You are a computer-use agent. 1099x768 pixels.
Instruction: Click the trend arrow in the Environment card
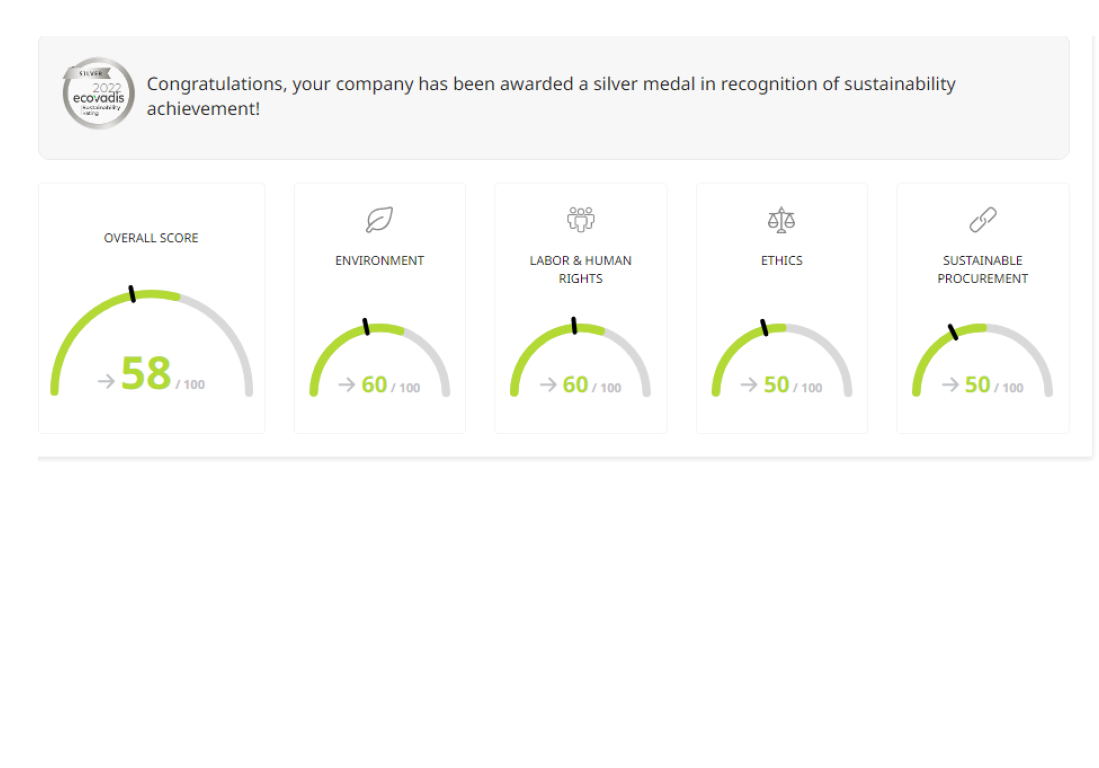click(x=347, y=385)
